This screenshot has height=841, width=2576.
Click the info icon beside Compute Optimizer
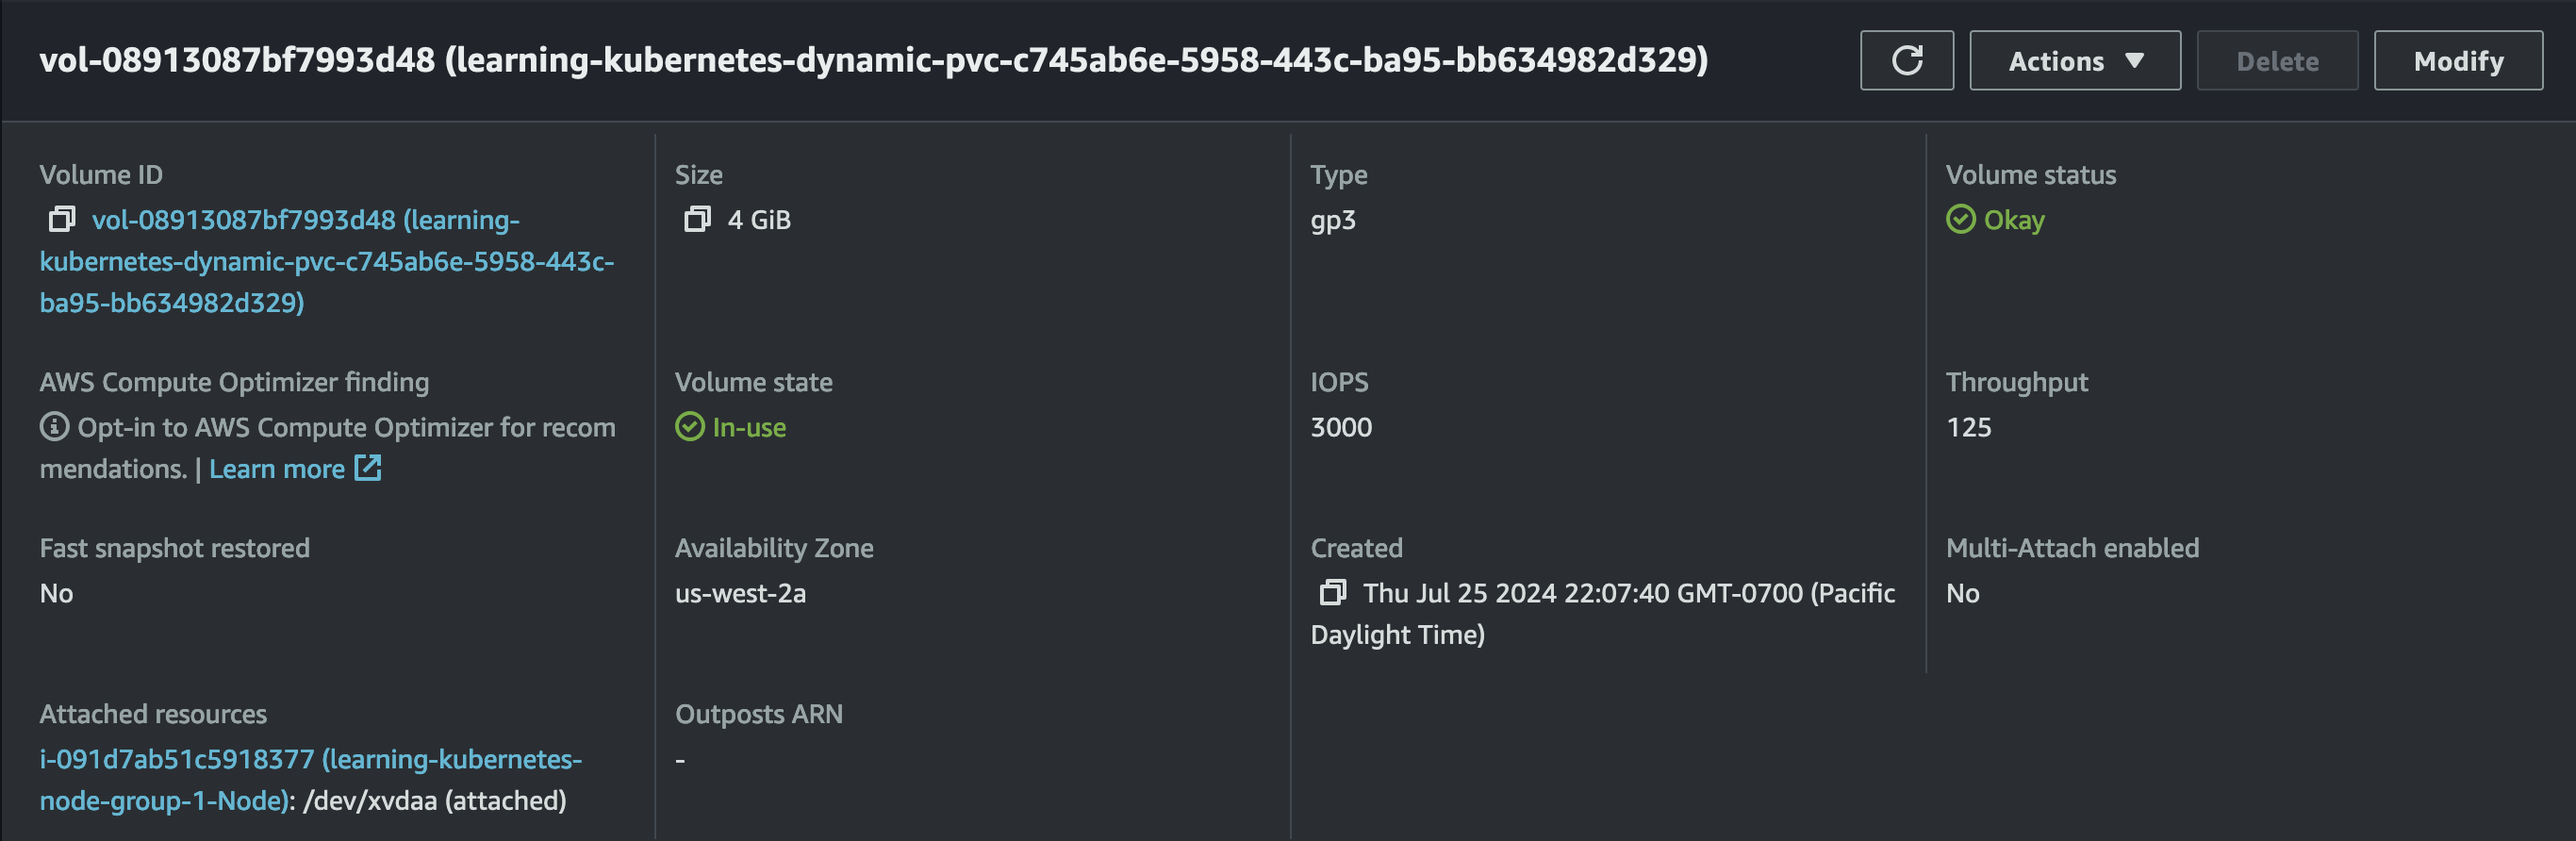54,427
